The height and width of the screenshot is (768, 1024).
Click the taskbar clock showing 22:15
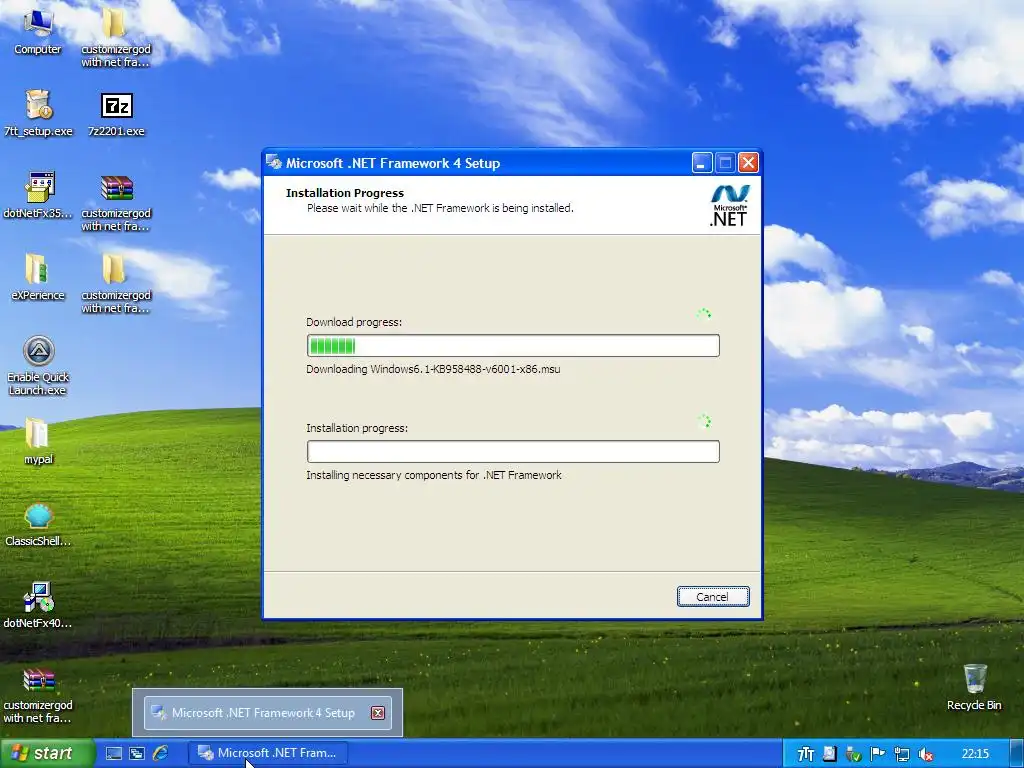[975, 754]
